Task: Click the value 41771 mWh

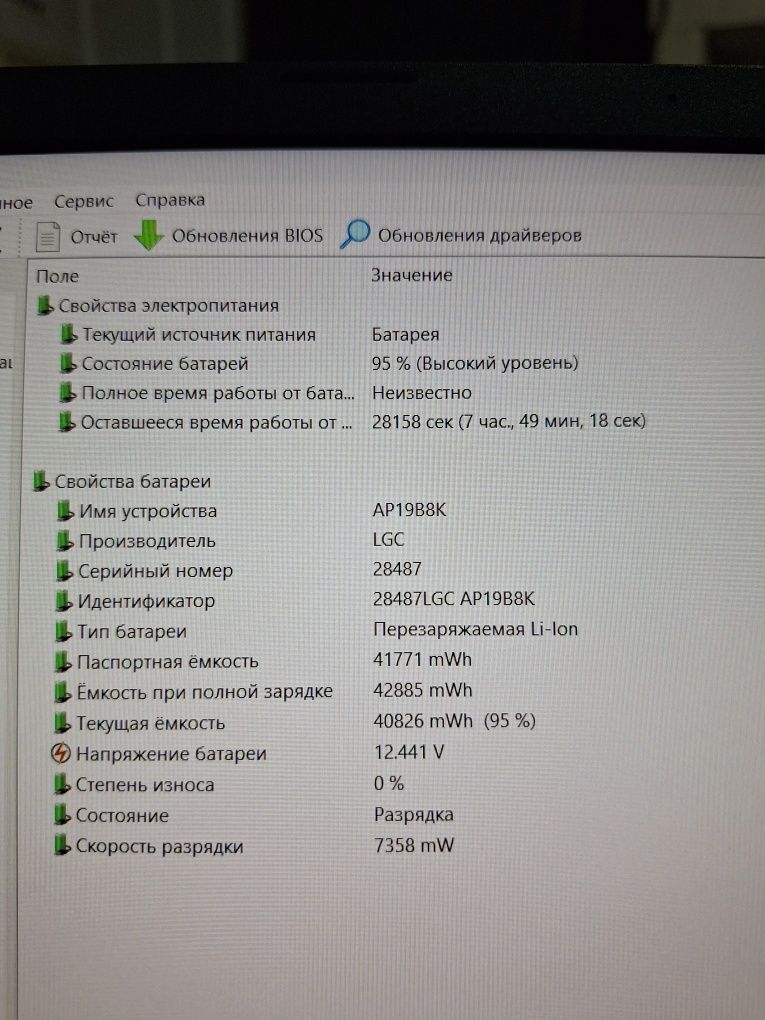Action: 422,660
